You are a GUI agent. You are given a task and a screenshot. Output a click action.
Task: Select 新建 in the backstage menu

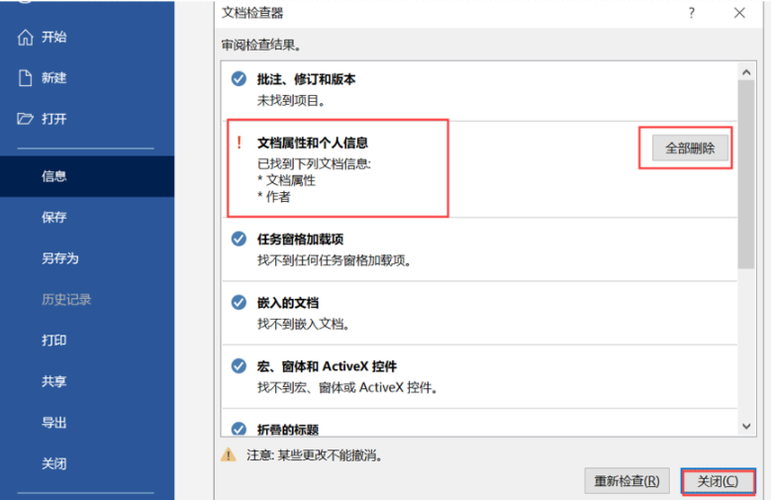point(54,78)
